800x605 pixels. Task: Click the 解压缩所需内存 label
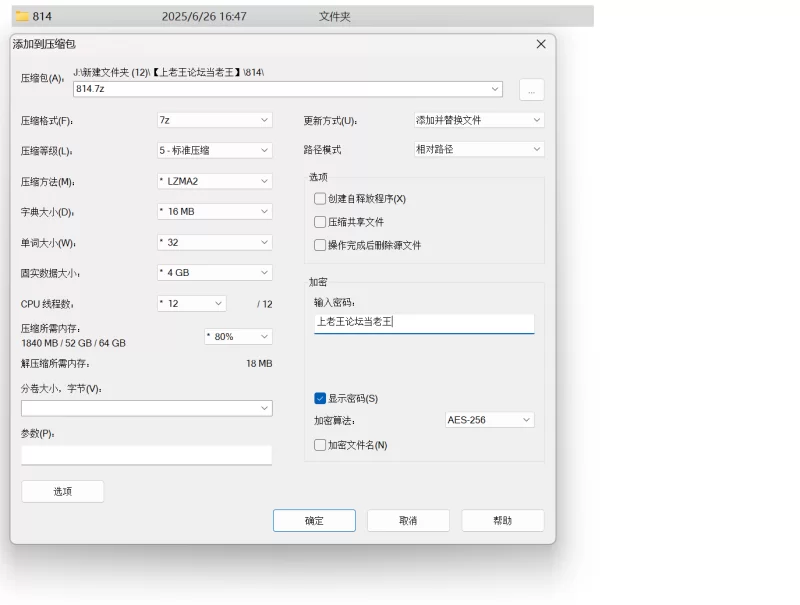click(x=55, y=364)
